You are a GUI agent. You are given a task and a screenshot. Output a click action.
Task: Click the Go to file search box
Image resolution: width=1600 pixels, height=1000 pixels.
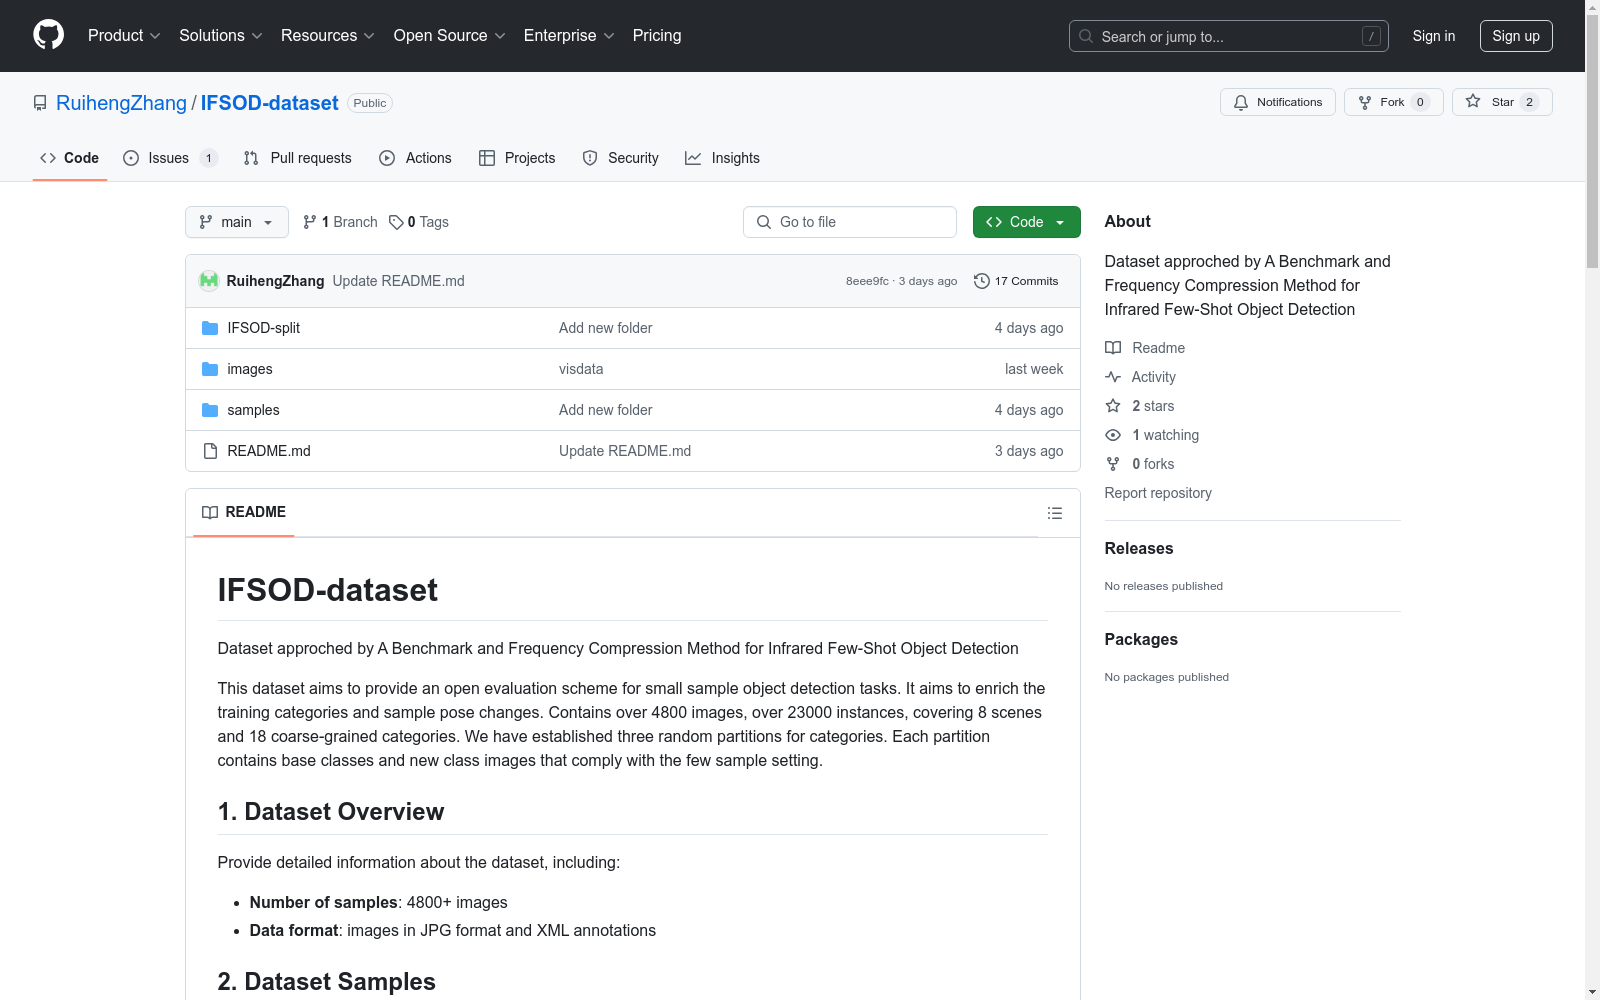pyautogui.click(x=850, y=222)
